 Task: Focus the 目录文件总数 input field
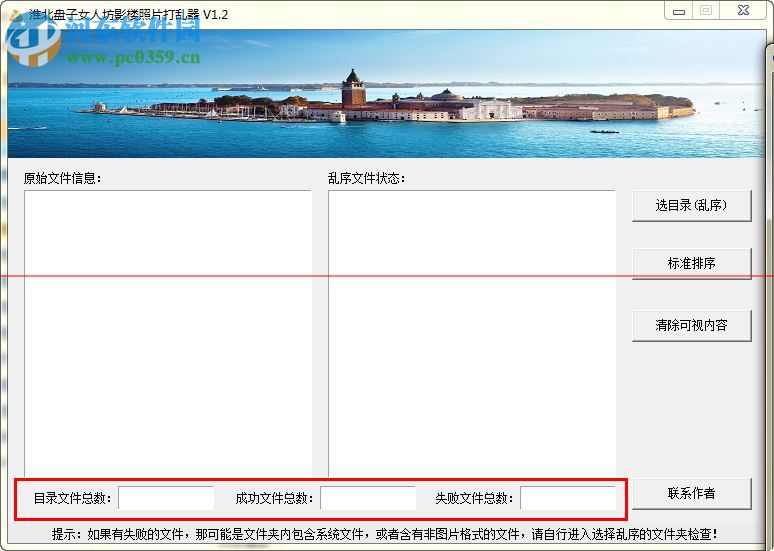tap(166, 498)
